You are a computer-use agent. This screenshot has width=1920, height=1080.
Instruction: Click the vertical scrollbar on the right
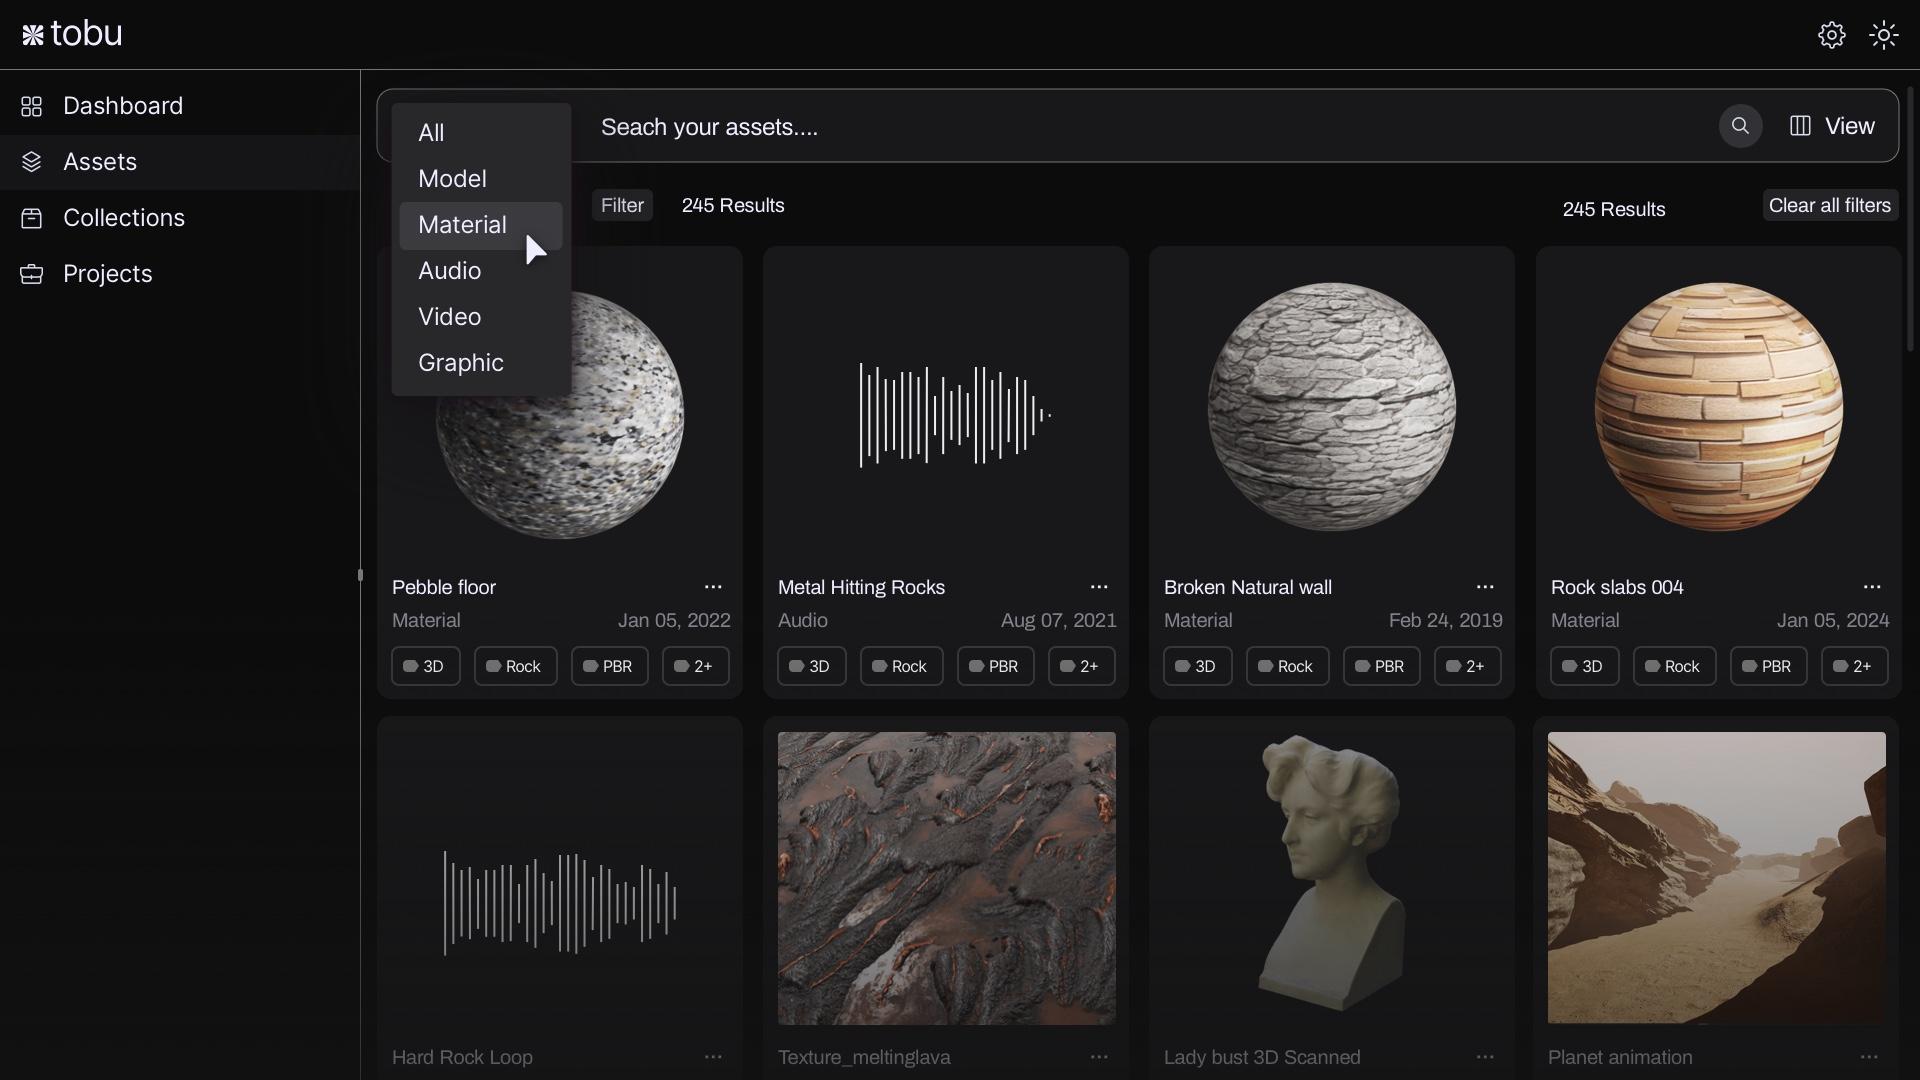pyautogui.click(x=1910, y=220)
